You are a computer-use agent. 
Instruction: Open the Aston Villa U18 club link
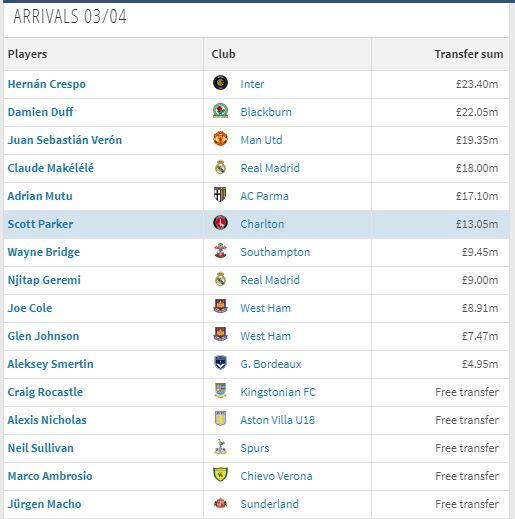(278, 420)
